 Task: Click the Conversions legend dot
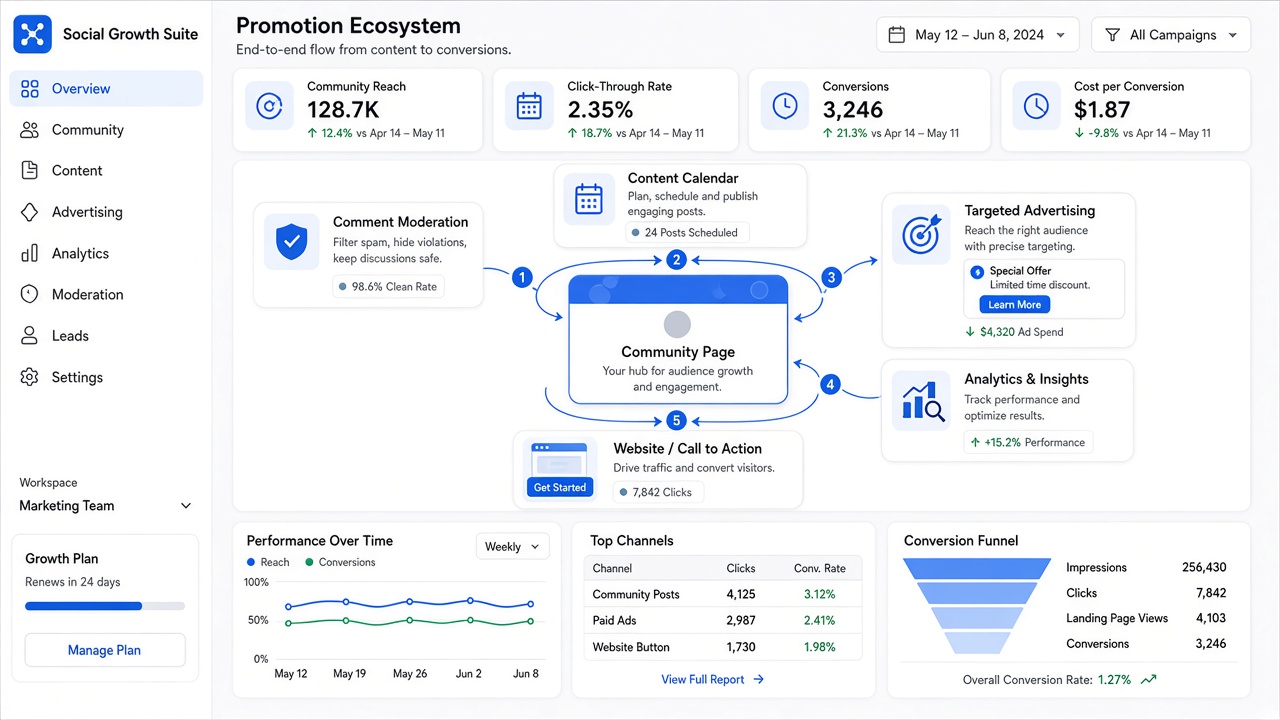310,562
